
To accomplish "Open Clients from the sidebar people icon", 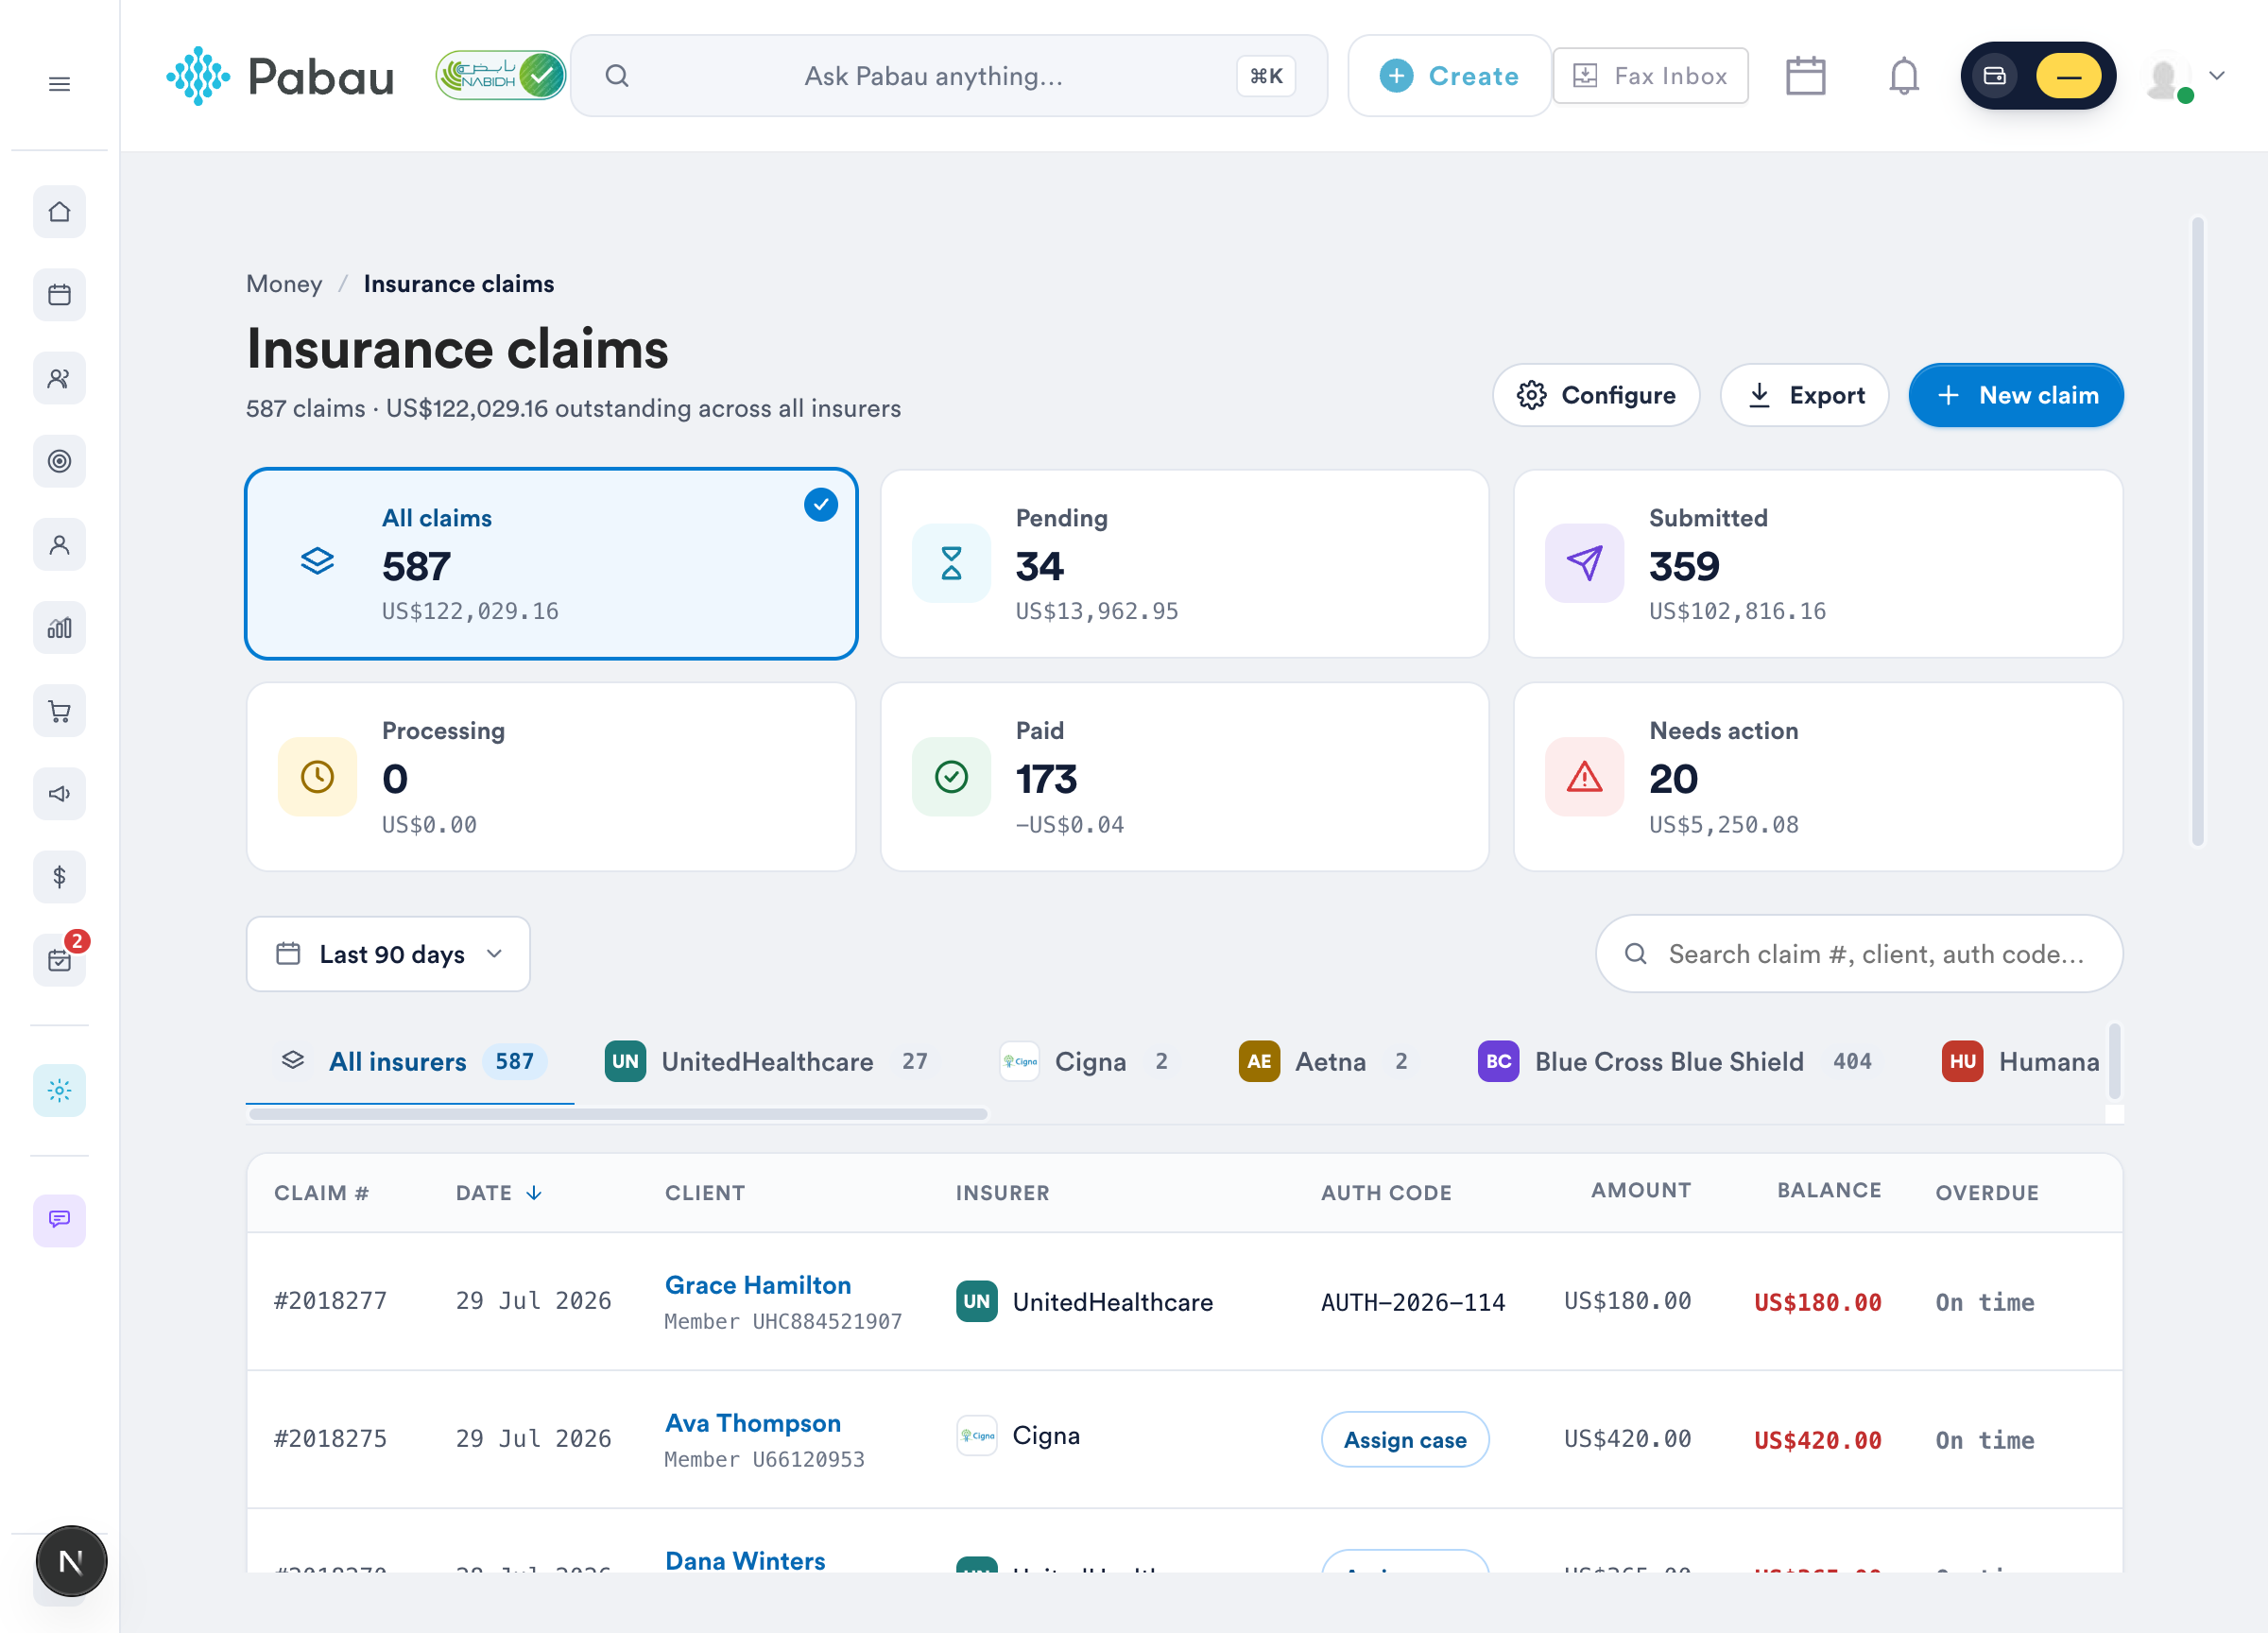I will [59, 378].
